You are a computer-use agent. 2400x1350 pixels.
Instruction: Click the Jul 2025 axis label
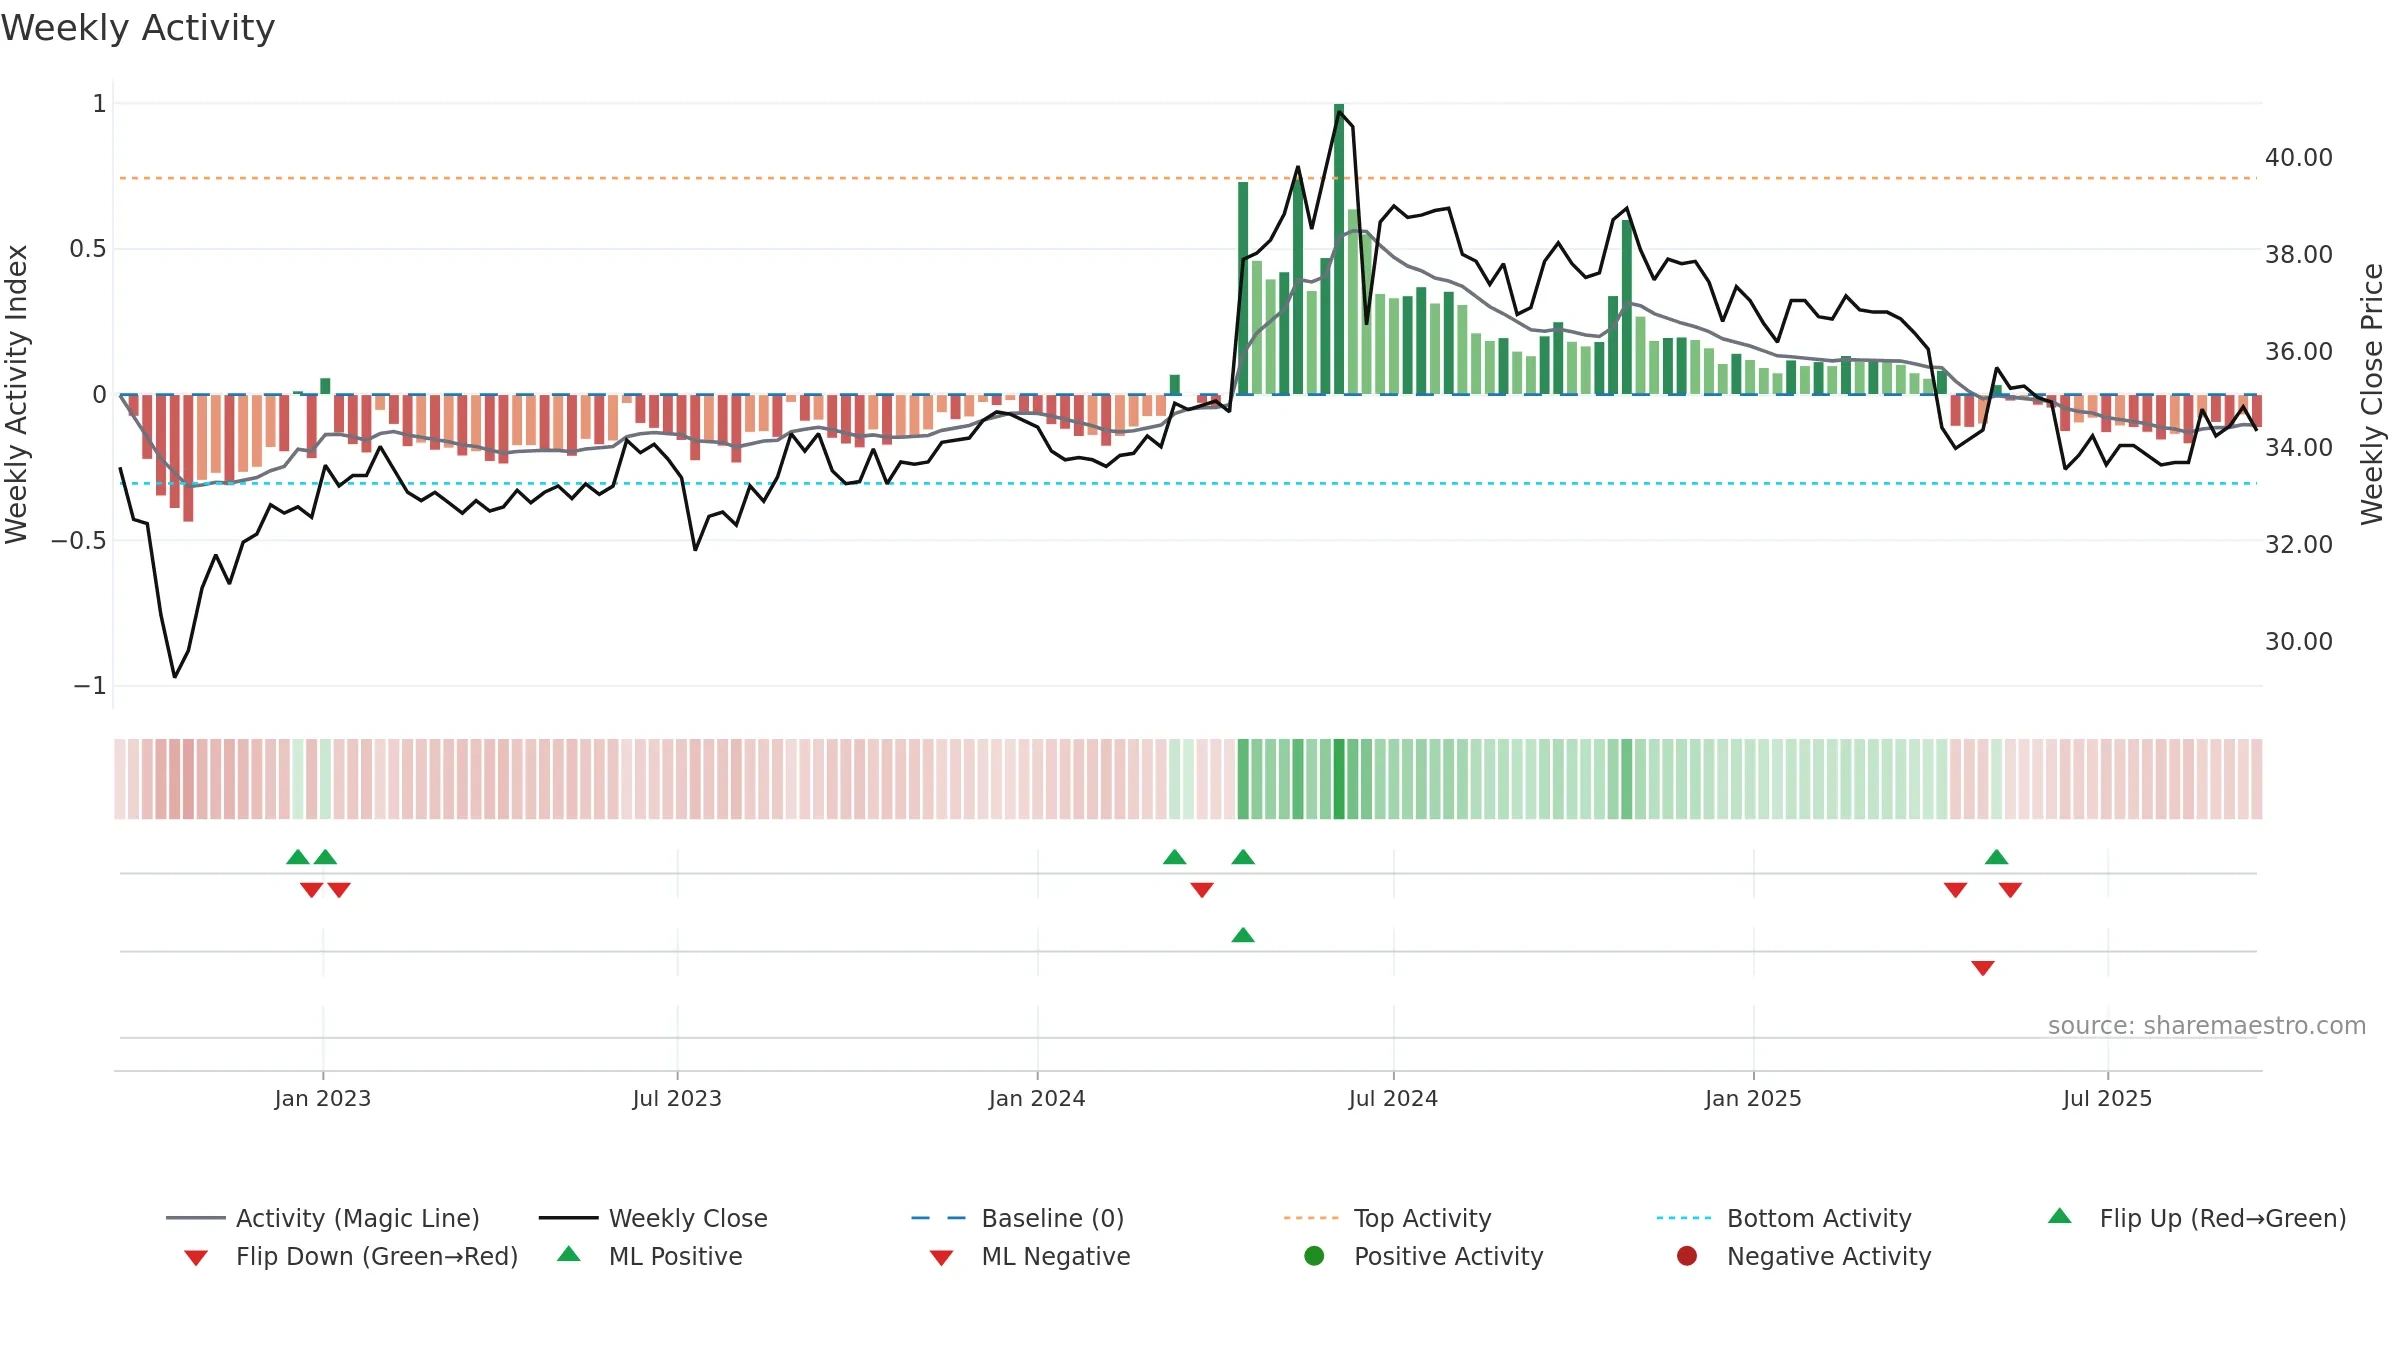(2107, 1098)
